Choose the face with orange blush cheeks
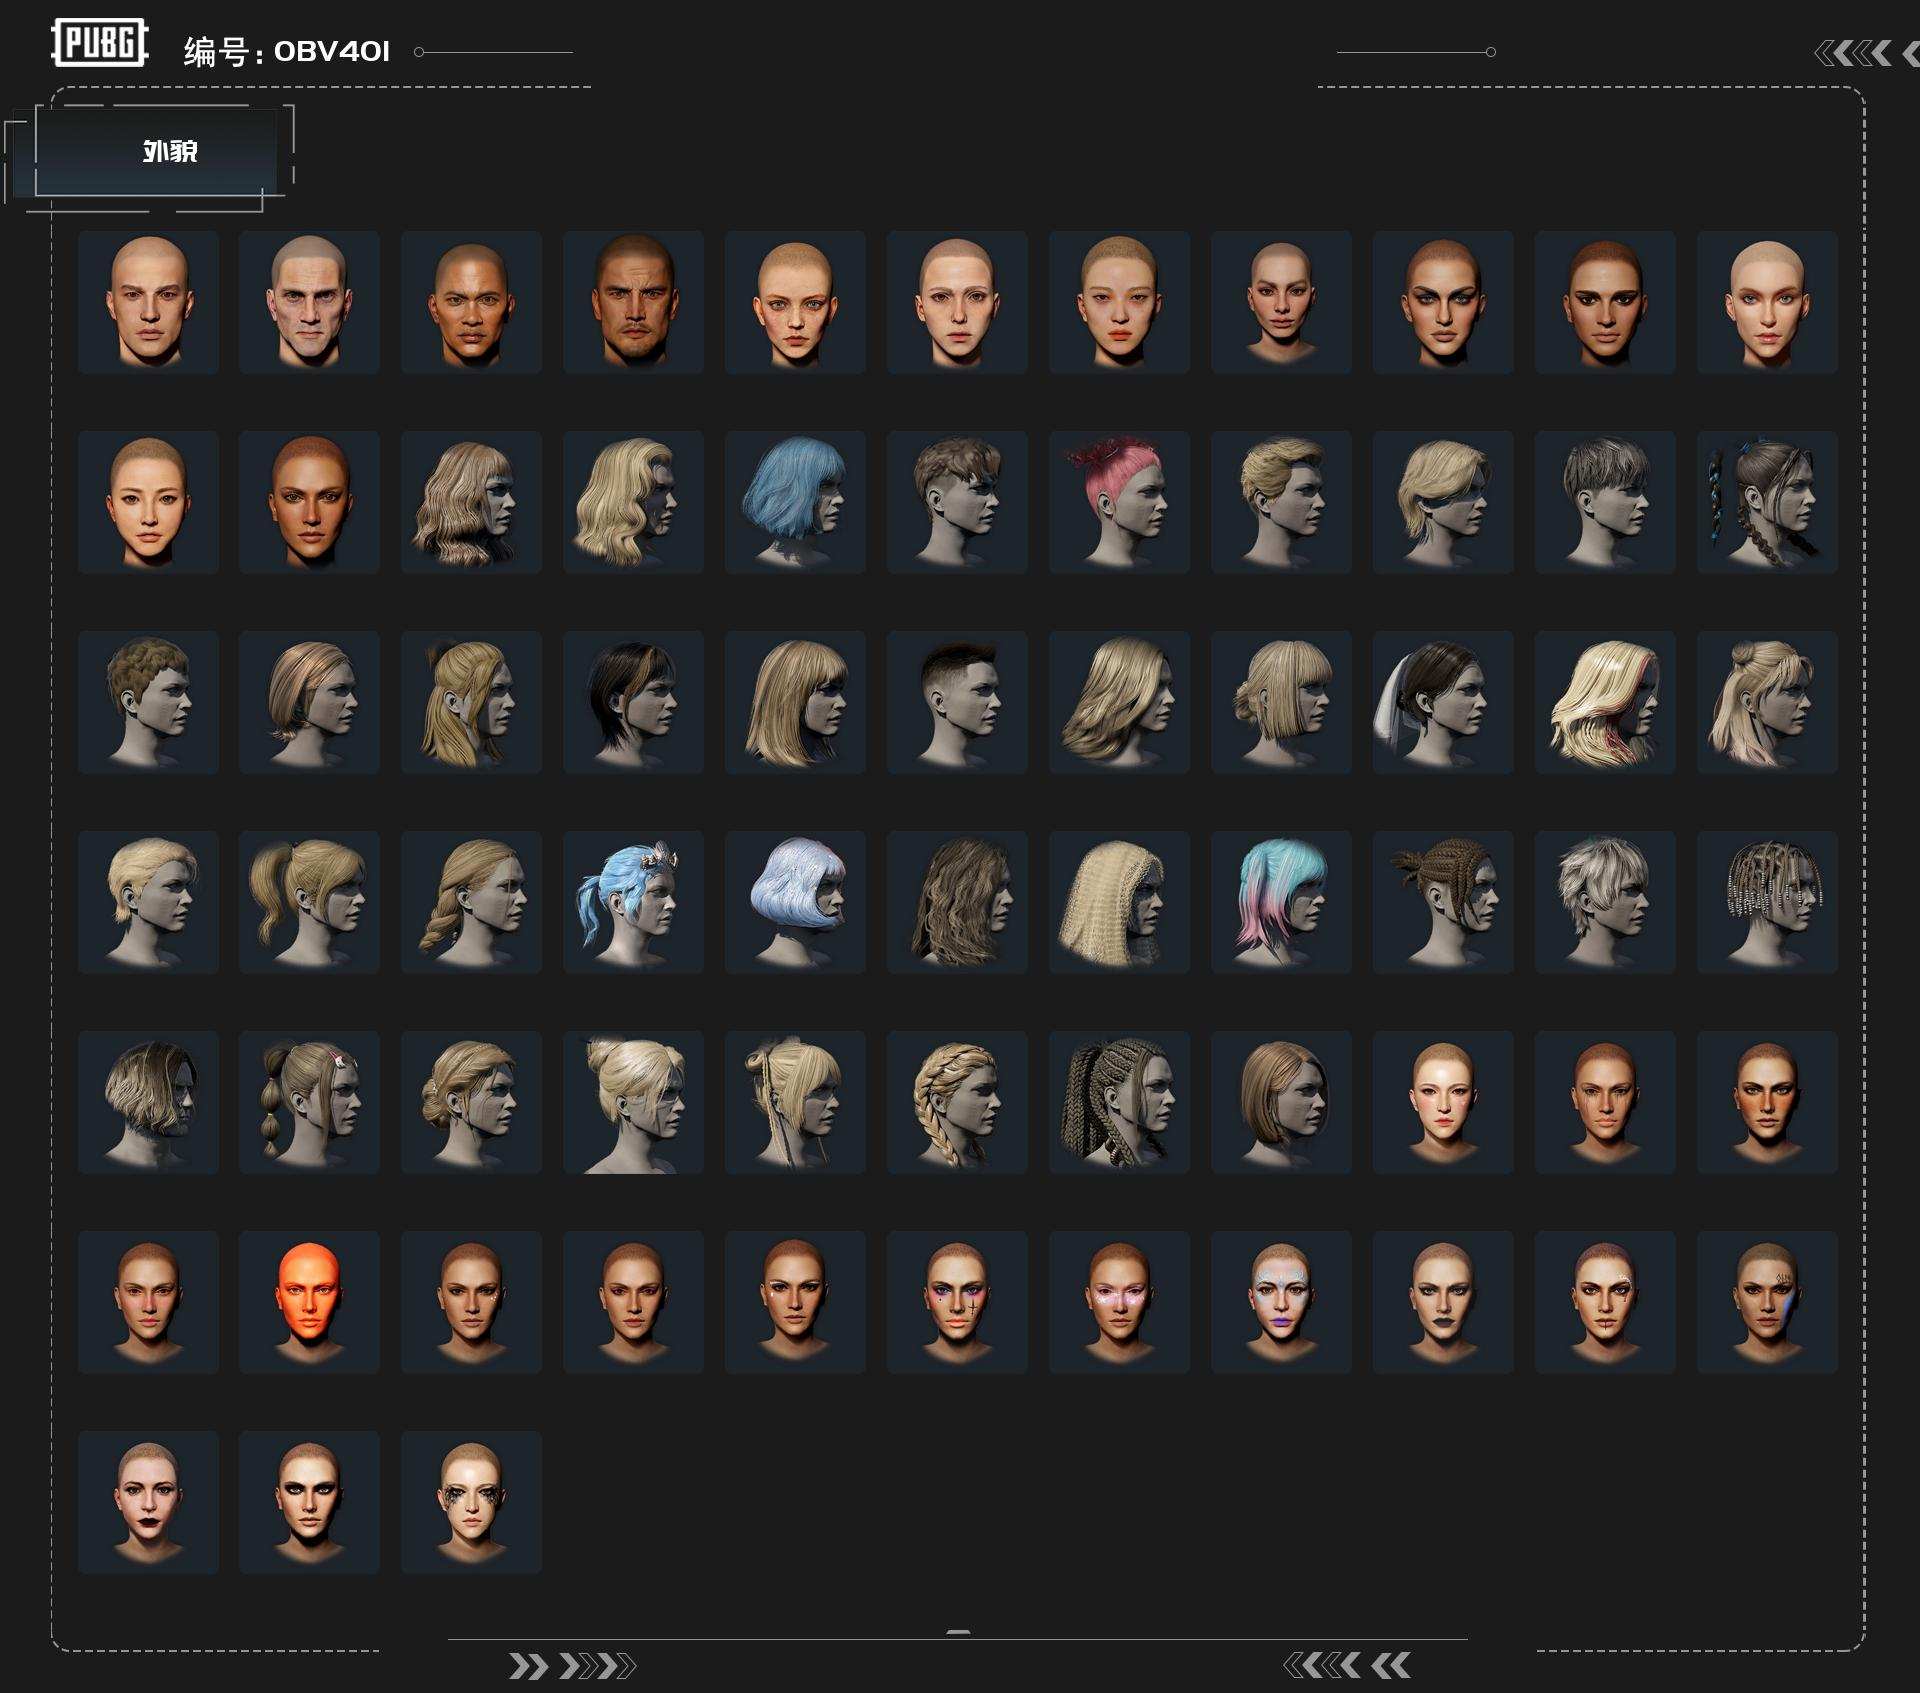 pyautogui.click(x=1767, y=1102)
